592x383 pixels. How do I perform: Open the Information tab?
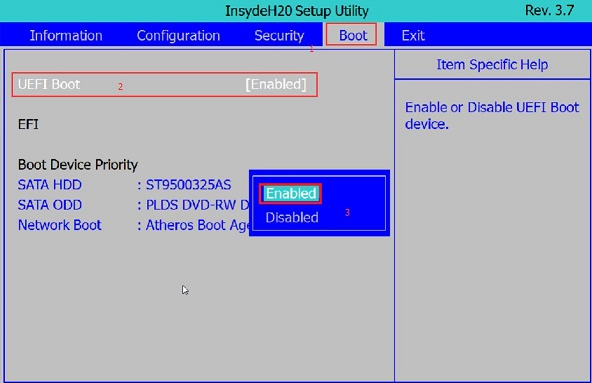pyautogui.click(x=66, y=36)
